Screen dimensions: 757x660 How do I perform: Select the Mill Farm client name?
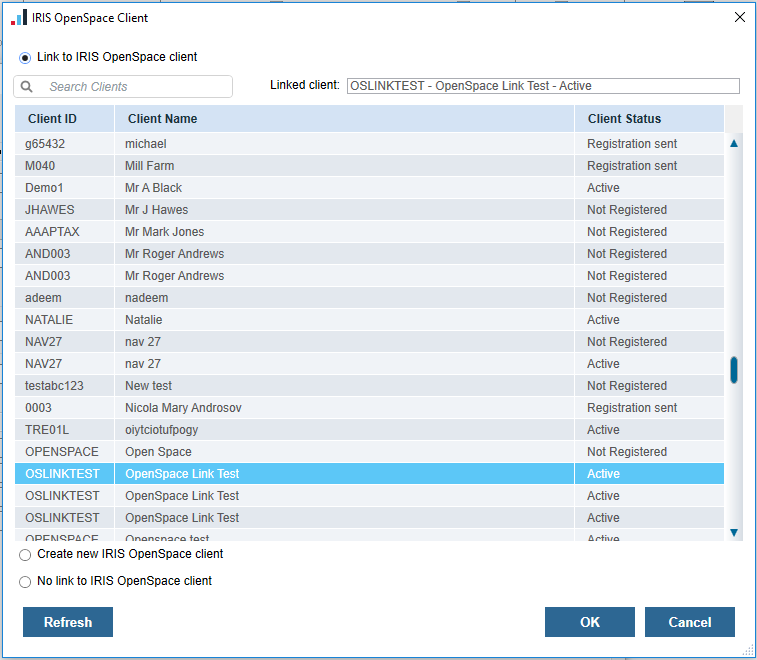150,166
